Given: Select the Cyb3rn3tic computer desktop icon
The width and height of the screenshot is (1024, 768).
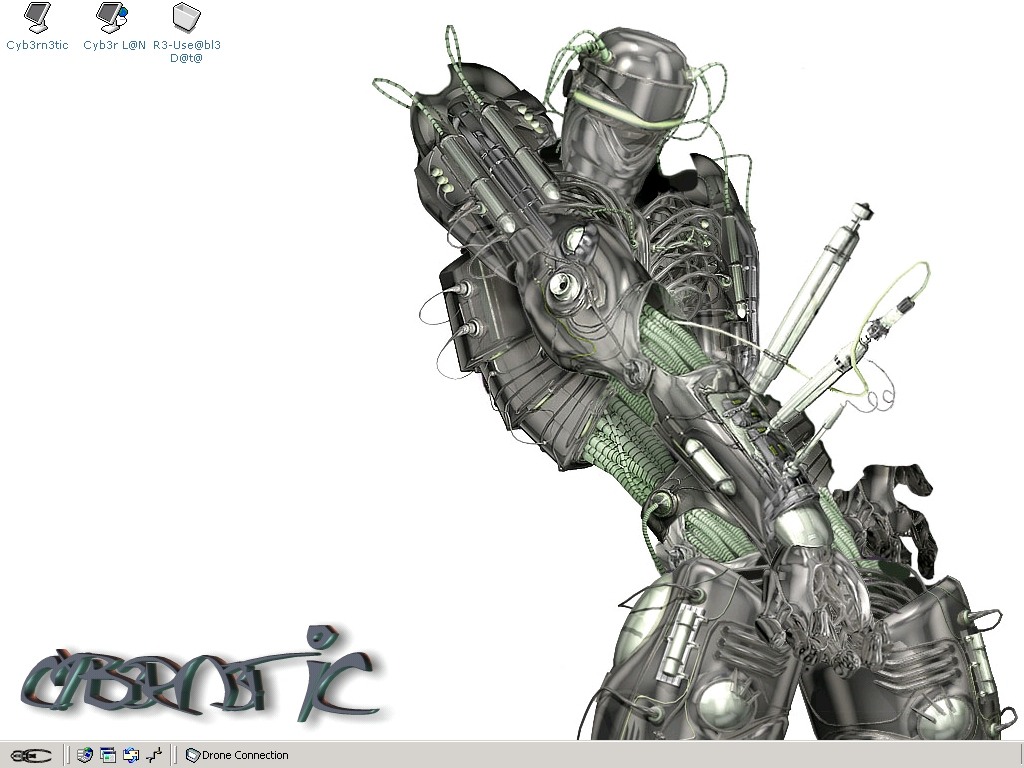Looking at the screenshot, I should (x=37, y=18).
